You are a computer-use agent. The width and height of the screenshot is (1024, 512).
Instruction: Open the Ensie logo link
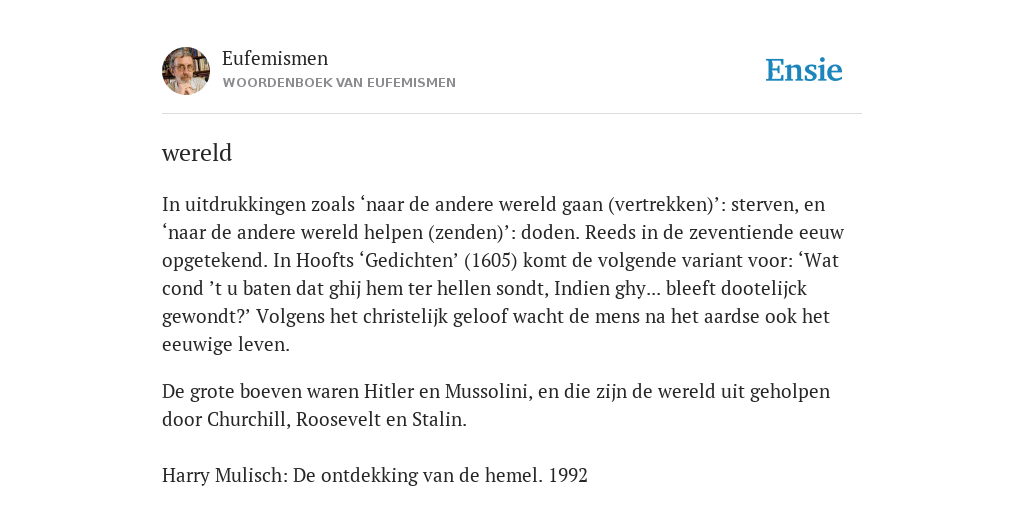(804, 70)
